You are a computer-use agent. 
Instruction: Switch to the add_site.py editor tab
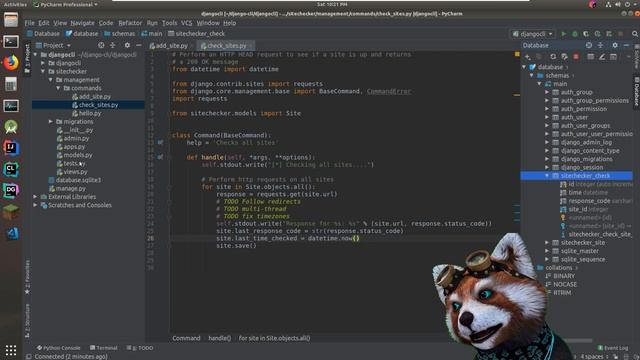[x=171, y=46]
